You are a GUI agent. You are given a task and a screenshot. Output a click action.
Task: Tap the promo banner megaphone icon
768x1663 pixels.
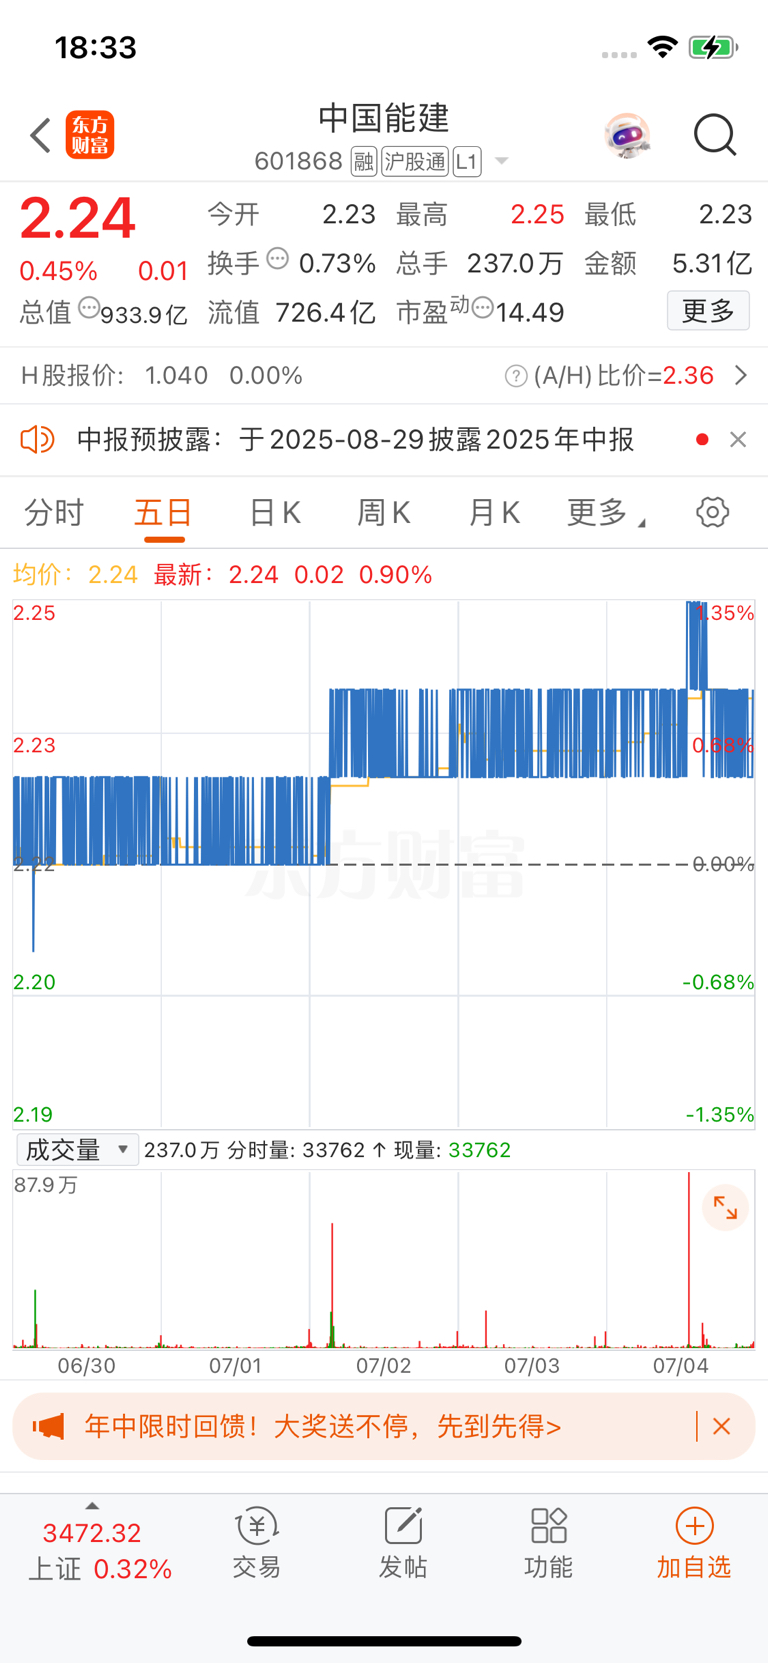48,1426
